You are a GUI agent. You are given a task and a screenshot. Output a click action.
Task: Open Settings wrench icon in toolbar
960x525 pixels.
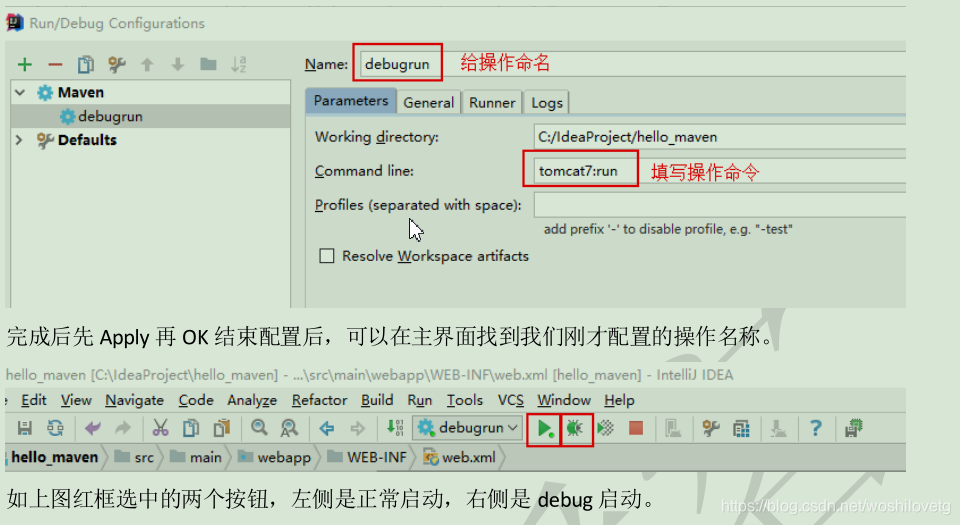tap(711, 428)
